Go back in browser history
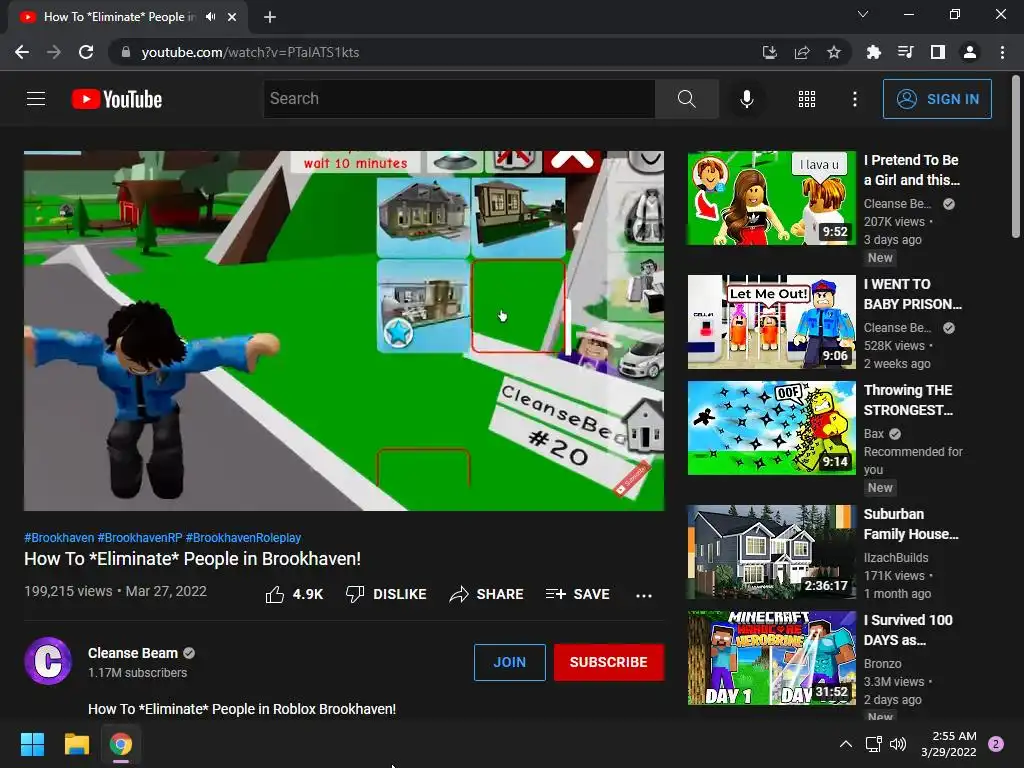Screen dimensions: 1024x768 (22, 52)
